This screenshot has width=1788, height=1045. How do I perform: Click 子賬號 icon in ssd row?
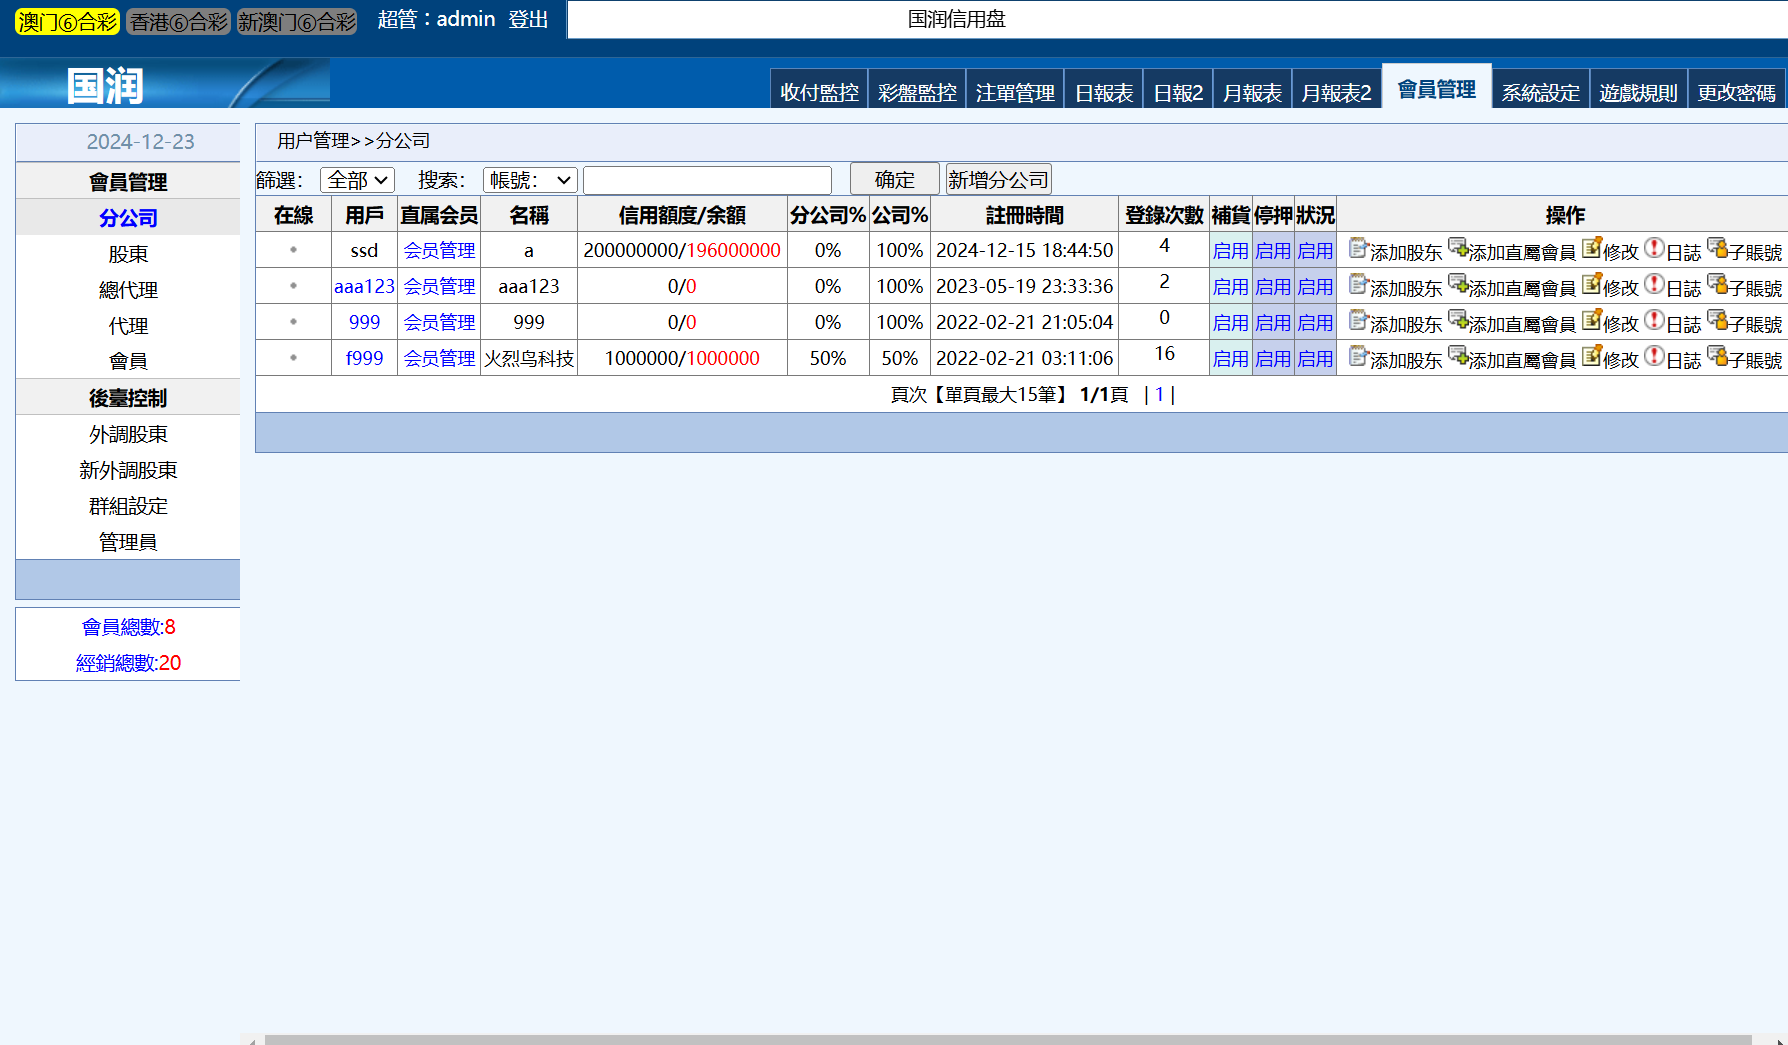1718,248
